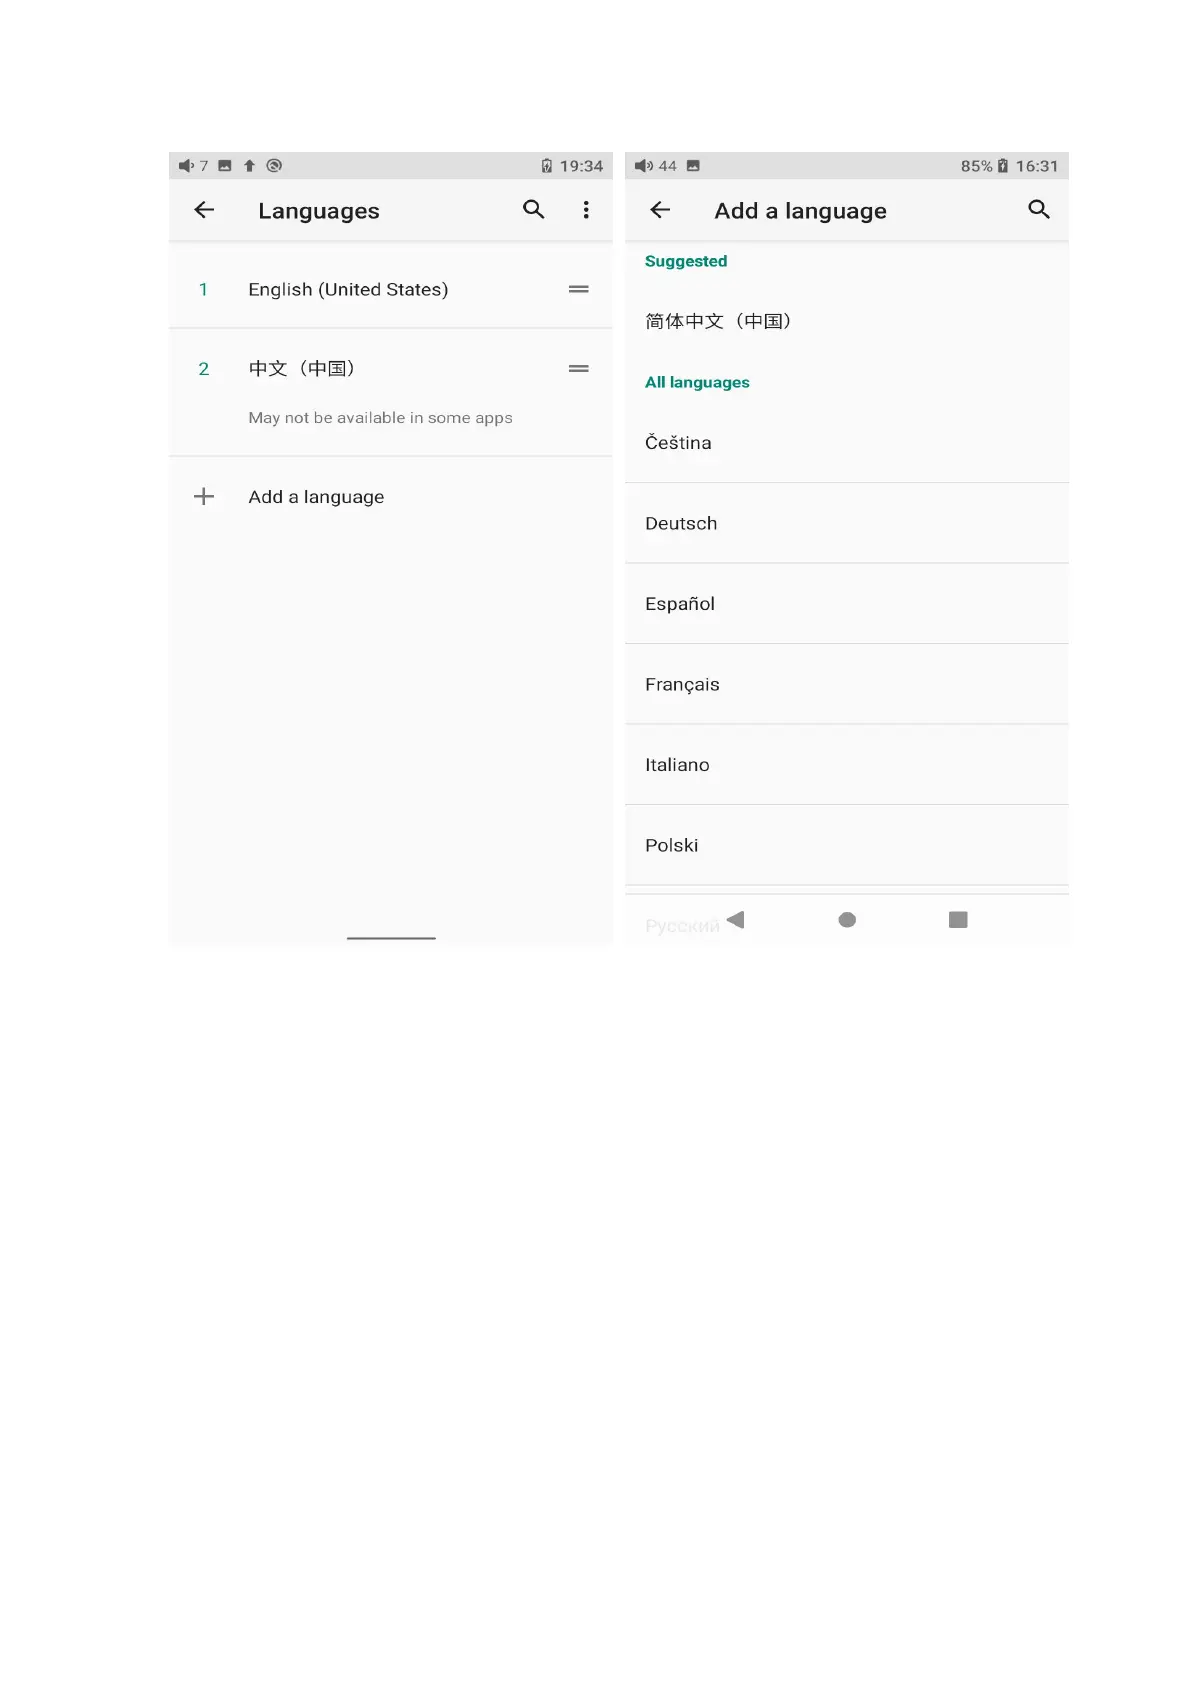Search languages in Add a language
The width and height of the screenshot is (1191, 1684).
[1039, 209]
